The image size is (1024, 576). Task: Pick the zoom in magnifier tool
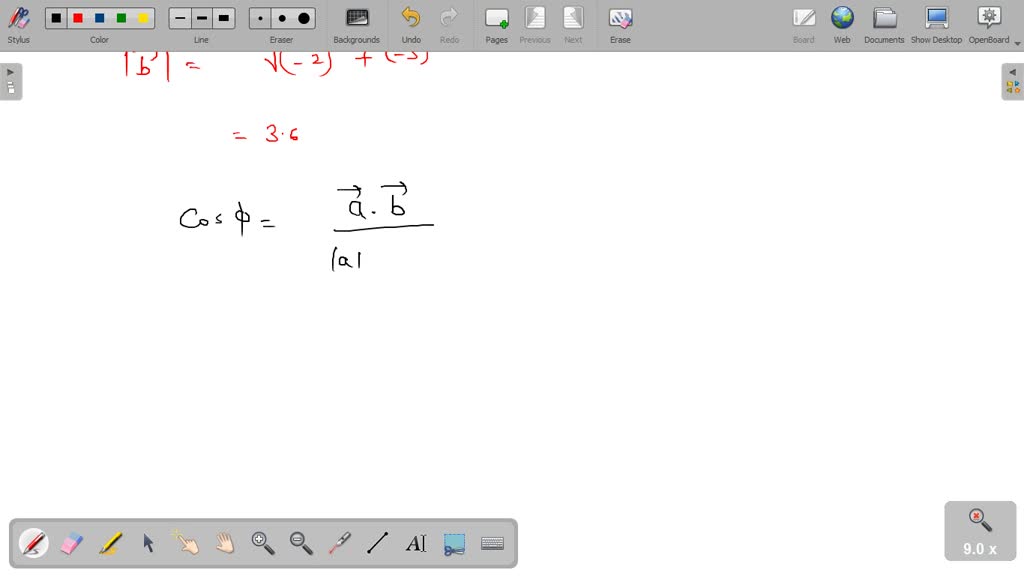tap(263, 543)
